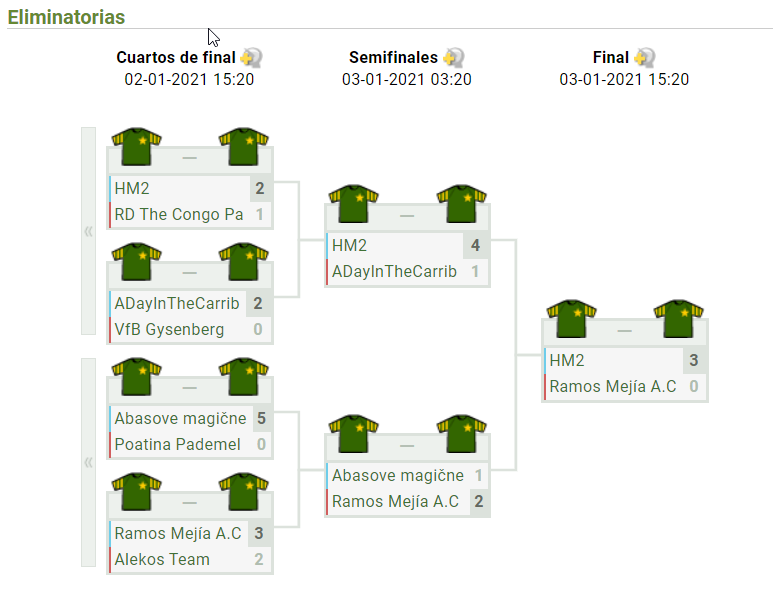Click right jersey above Ramos Mejía vs Alekos match

[x=244, y=492]
